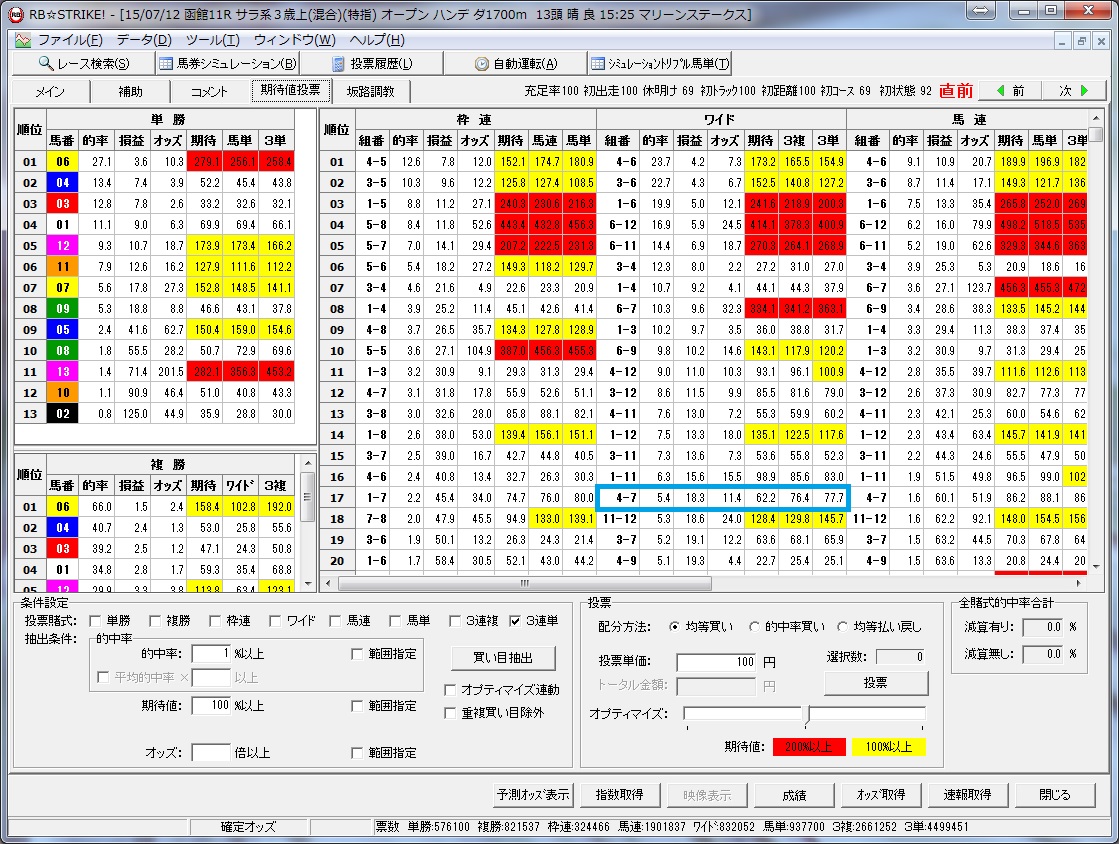Minimize the inner child window
1119x844 pixels.
click(1063, 41)
